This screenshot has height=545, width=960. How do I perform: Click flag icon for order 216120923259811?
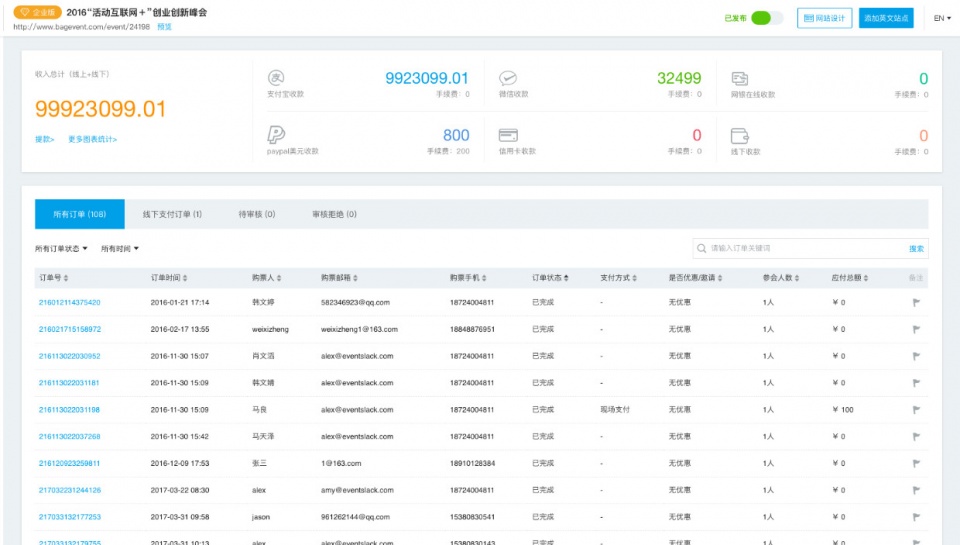[x=916, y=464]
